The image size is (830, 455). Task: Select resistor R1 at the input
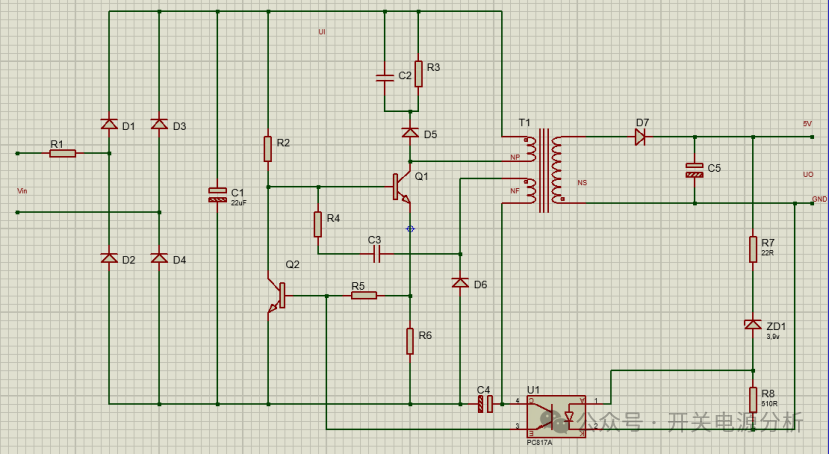coord(63,153)
